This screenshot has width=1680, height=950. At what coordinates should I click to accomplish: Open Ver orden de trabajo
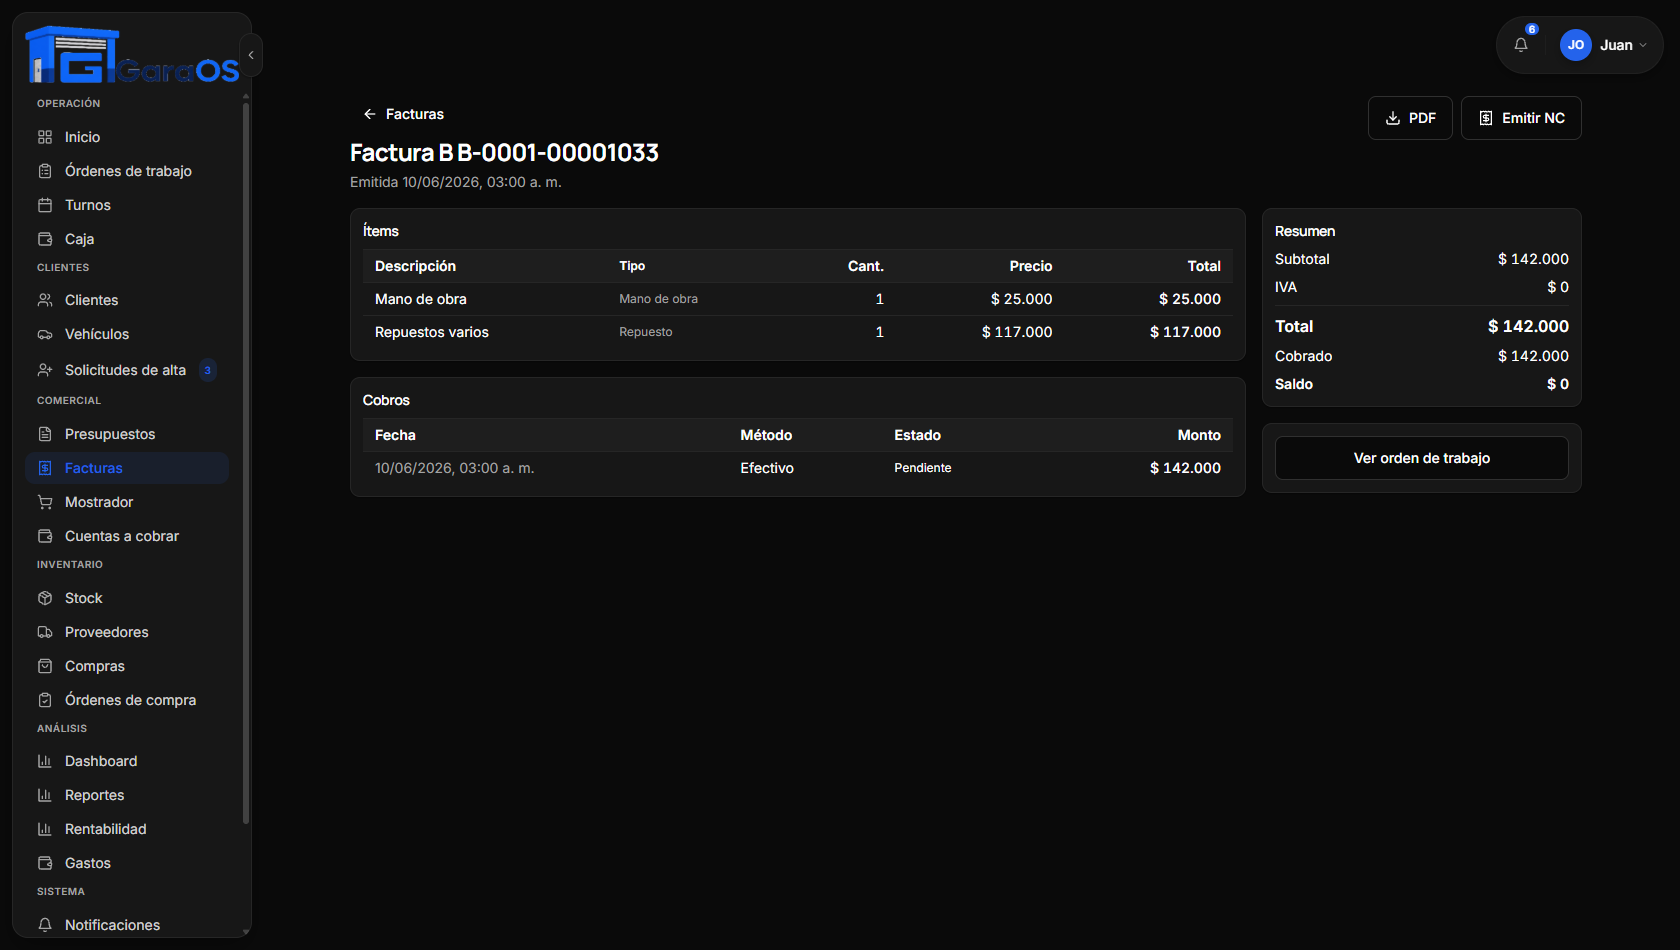(x=1421, y=458)
